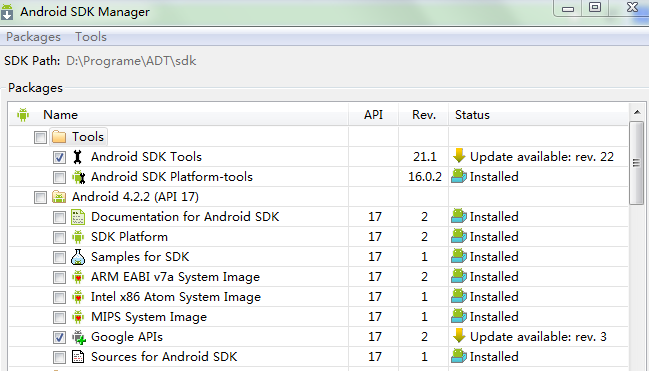Click the Android robot icon in Name header
649x371 pixels.
point(23,115)
